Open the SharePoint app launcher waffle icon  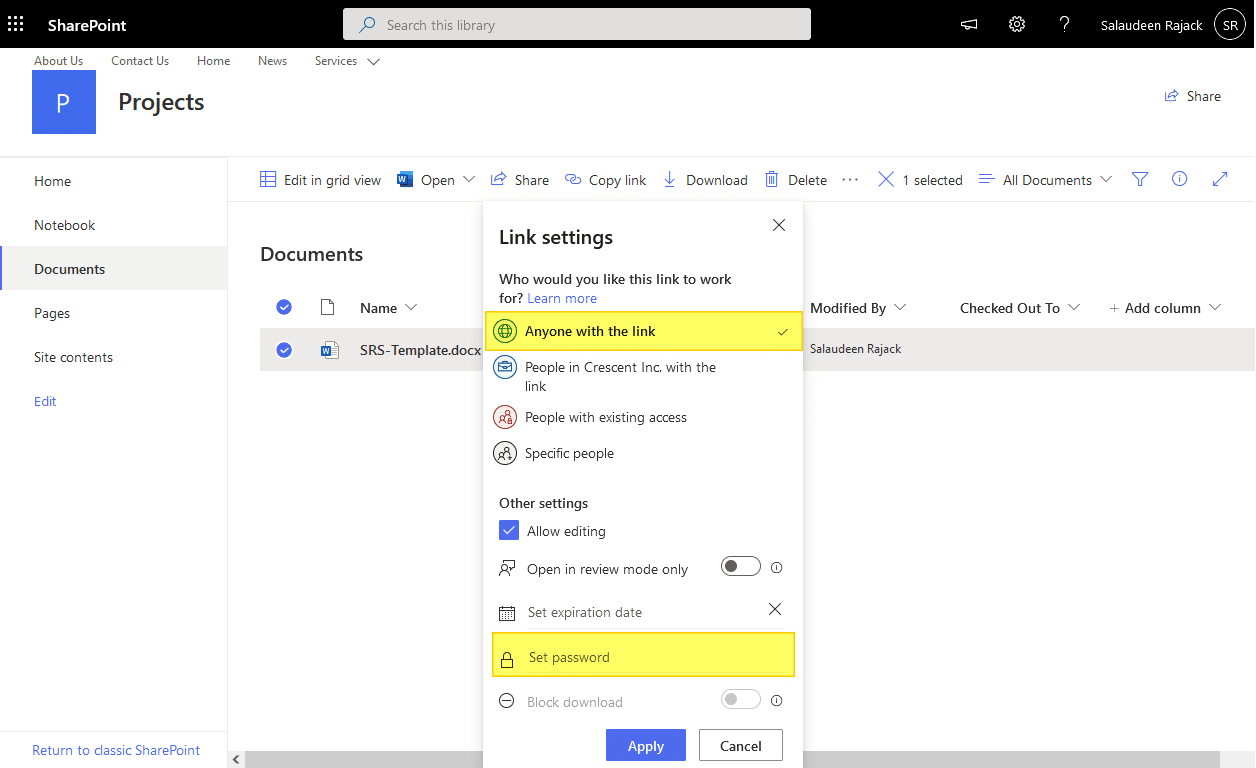point(15,23)
